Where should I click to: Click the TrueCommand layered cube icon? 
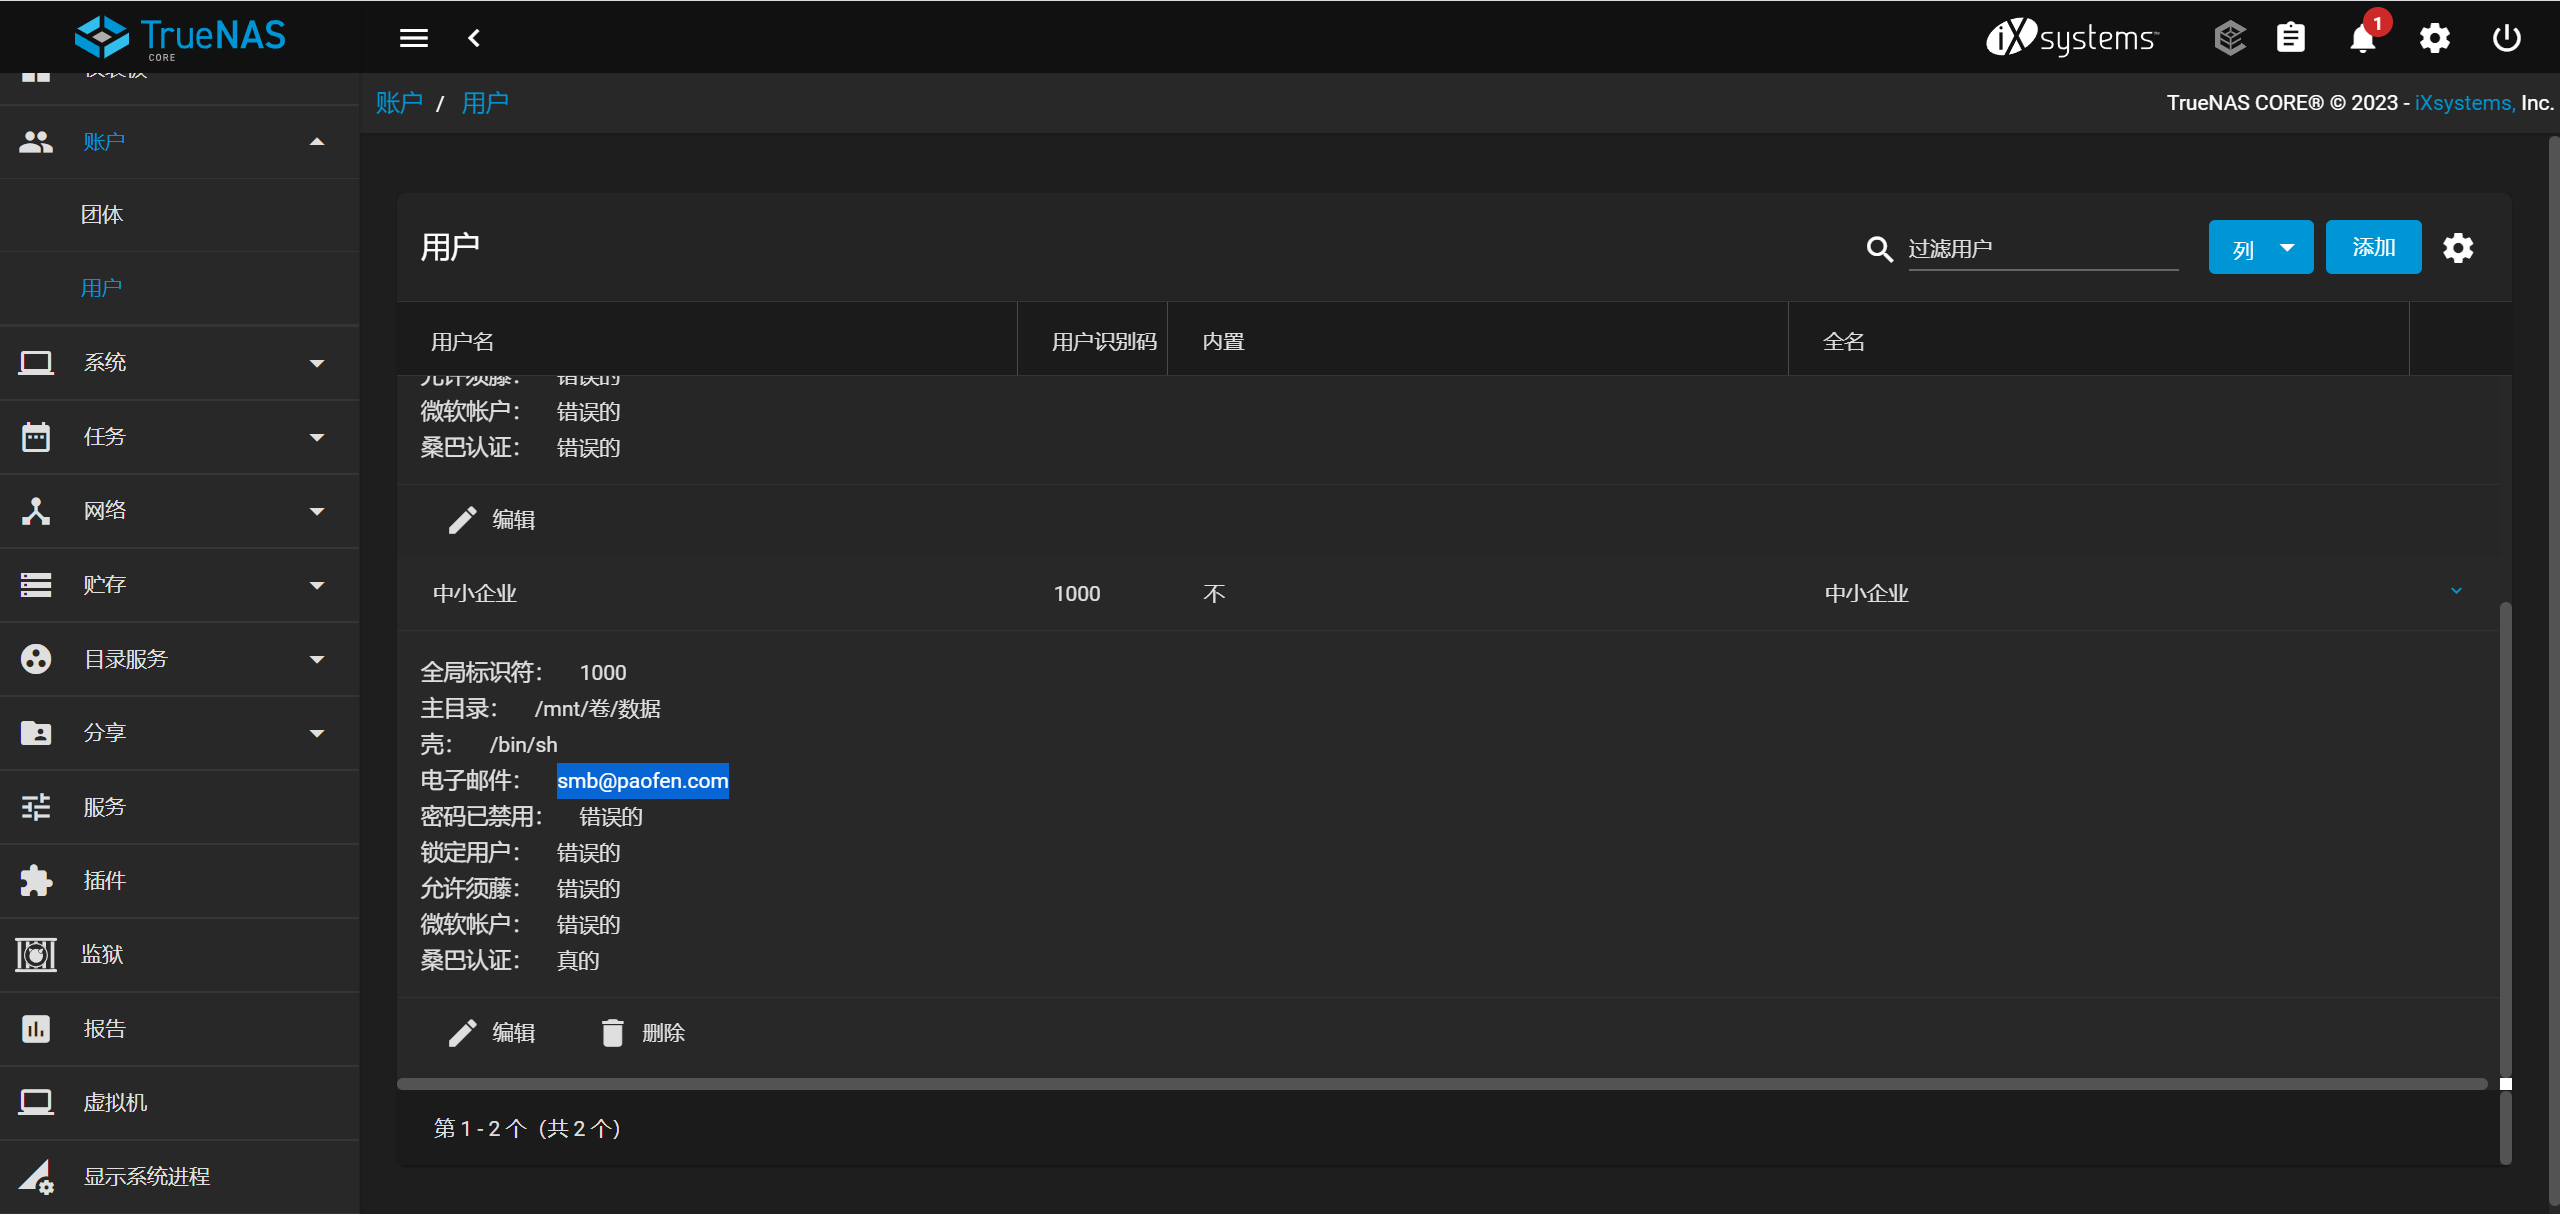click(2229, 38)
